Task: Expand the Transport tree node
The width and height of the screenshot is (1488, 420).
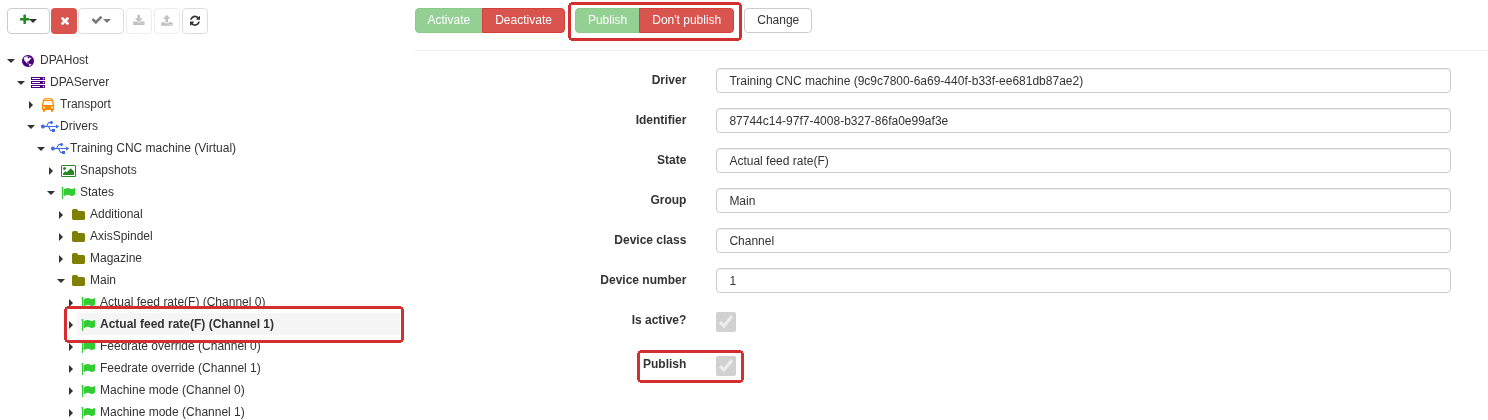Action: pos(31,104)
